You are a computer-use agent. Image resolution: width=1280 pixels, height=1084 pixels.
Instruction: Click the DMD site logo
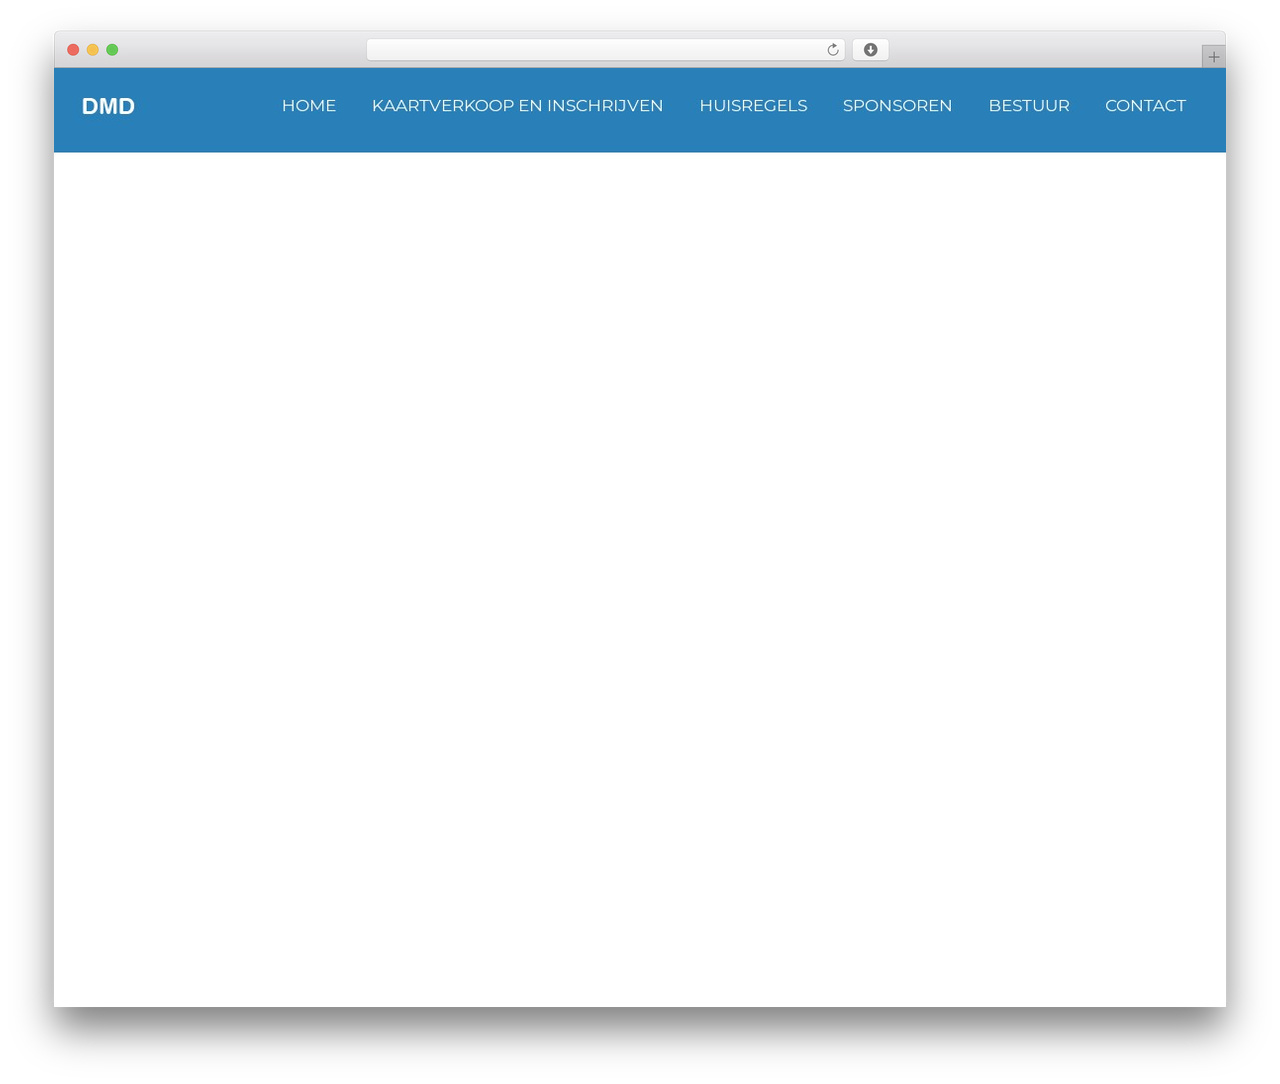(x=108, y=106)
